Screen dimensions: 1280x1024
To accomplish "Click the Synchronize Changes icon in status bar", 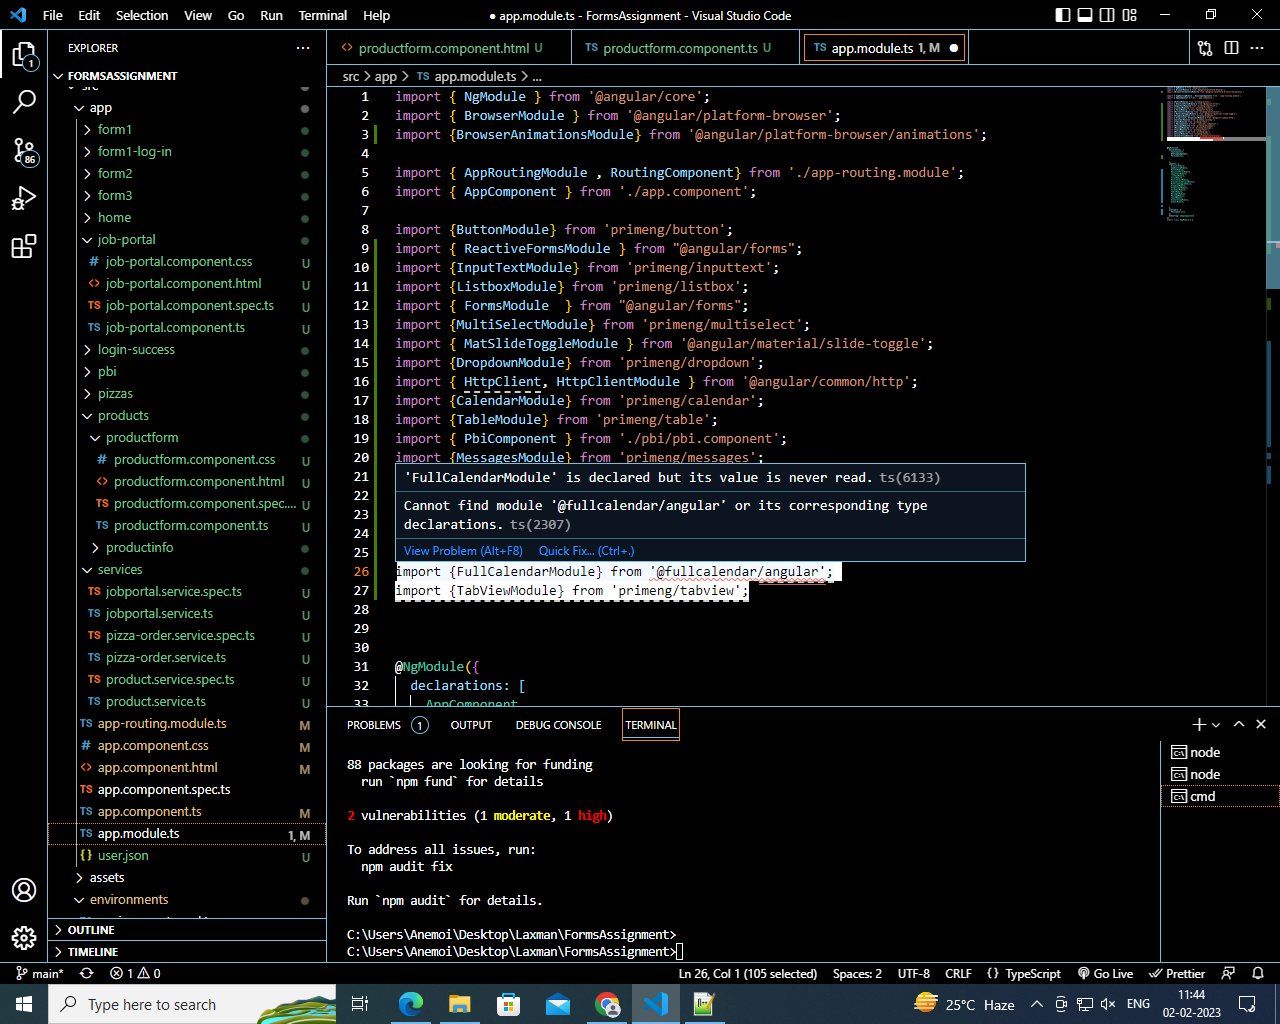I will coord(86,973).
